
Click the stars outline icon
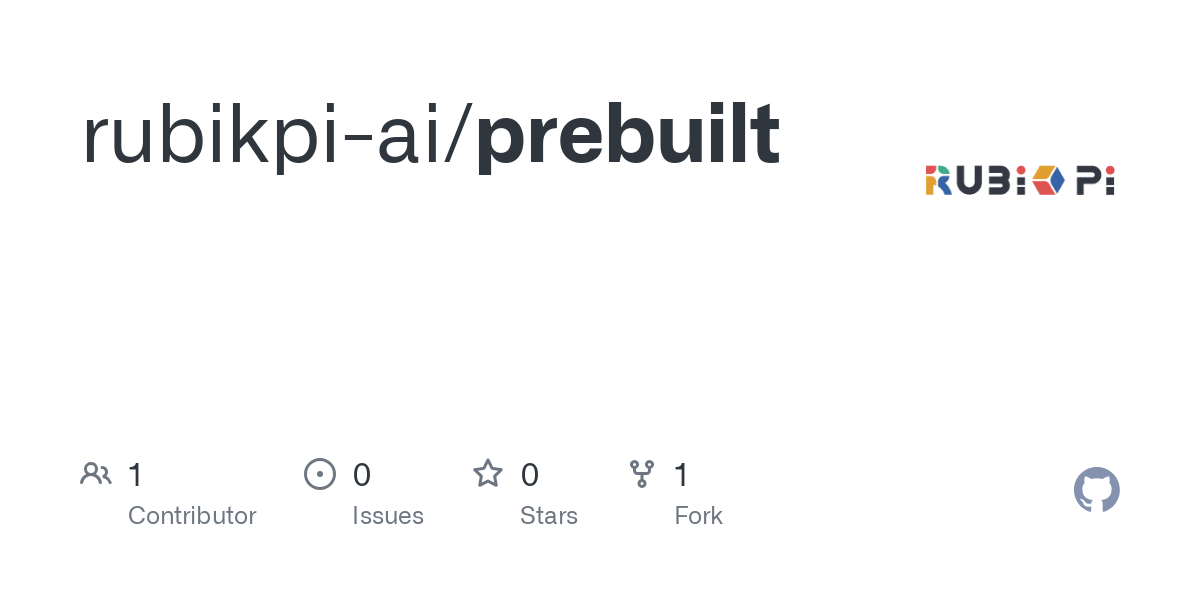pyautogui.click(x=488, y=473)
